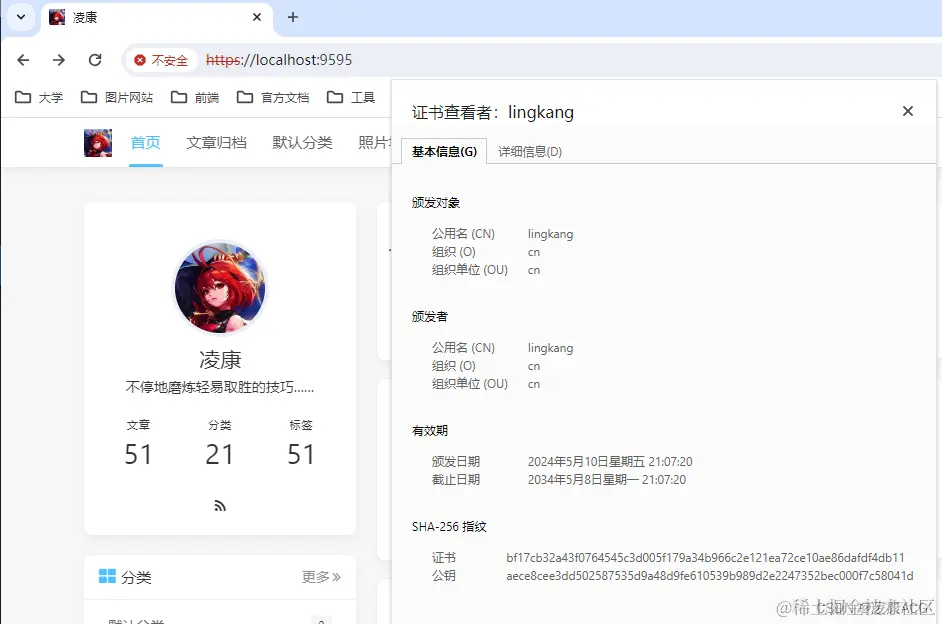Click the 更多>> link in the 分类 panel
This screenshot has width=942, height=624.
[321, 577]
